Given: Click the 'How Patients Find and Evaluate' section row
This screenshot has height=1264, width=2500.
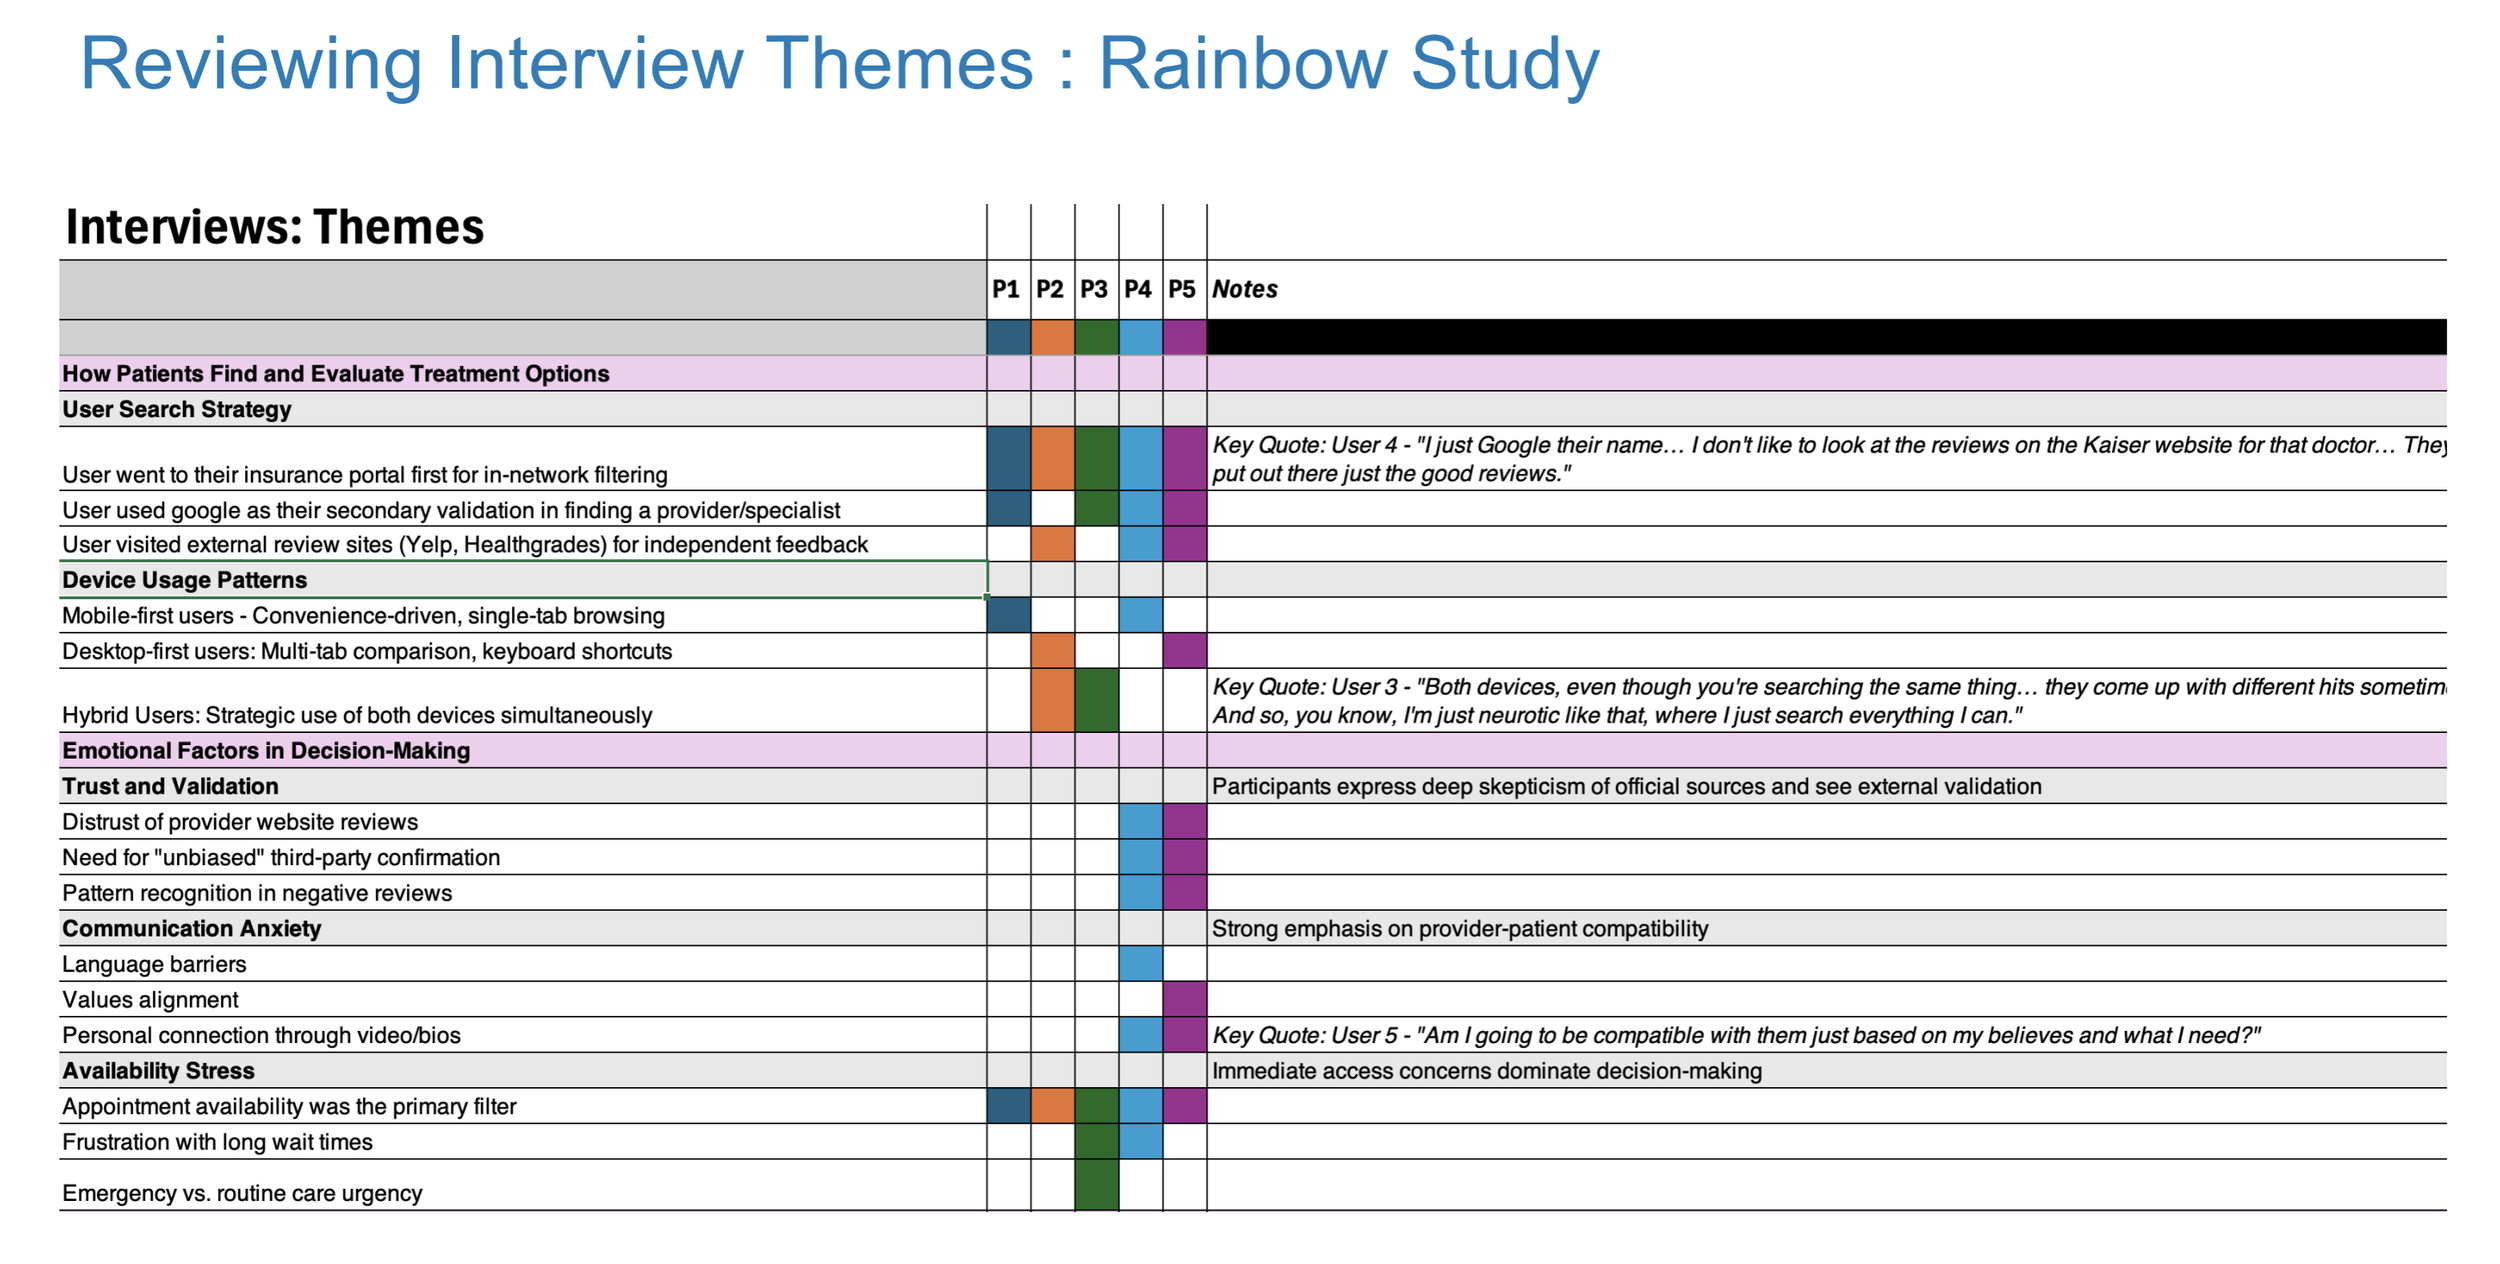Looking at the screenshot, I should coord(335,373).
